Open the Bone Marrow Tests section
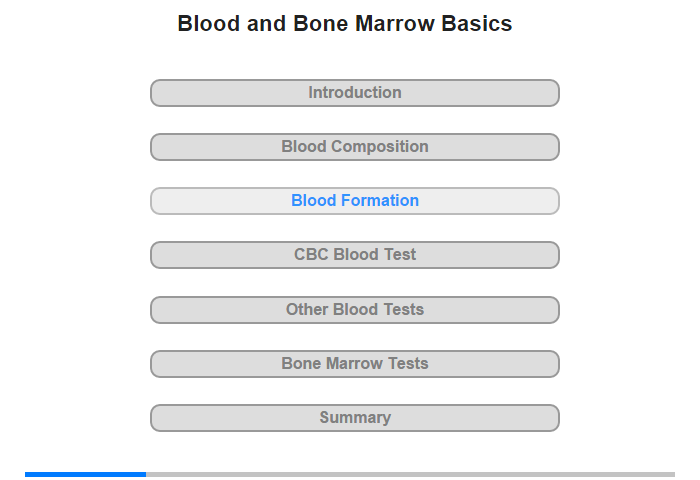Screen dimensions: 700x480 (x=355, y=364)
